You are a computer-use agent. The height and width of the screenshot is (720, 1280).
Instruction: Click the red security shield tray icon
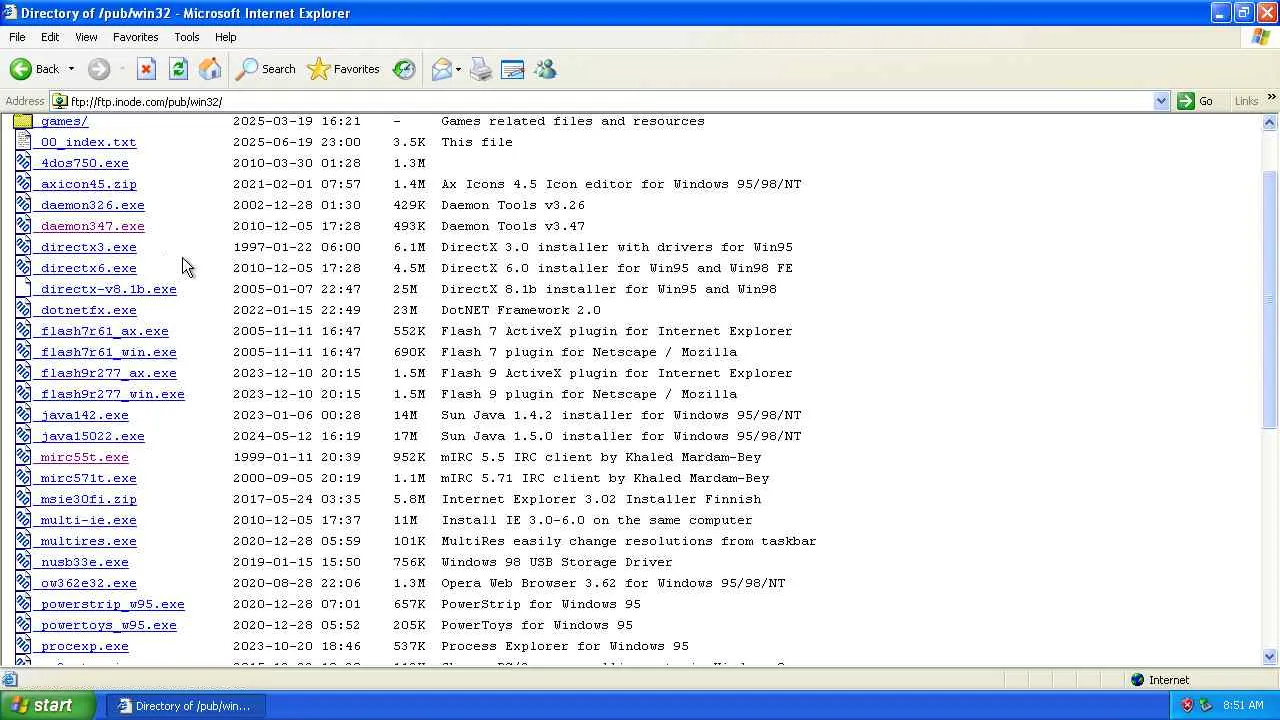point(1187,705)
